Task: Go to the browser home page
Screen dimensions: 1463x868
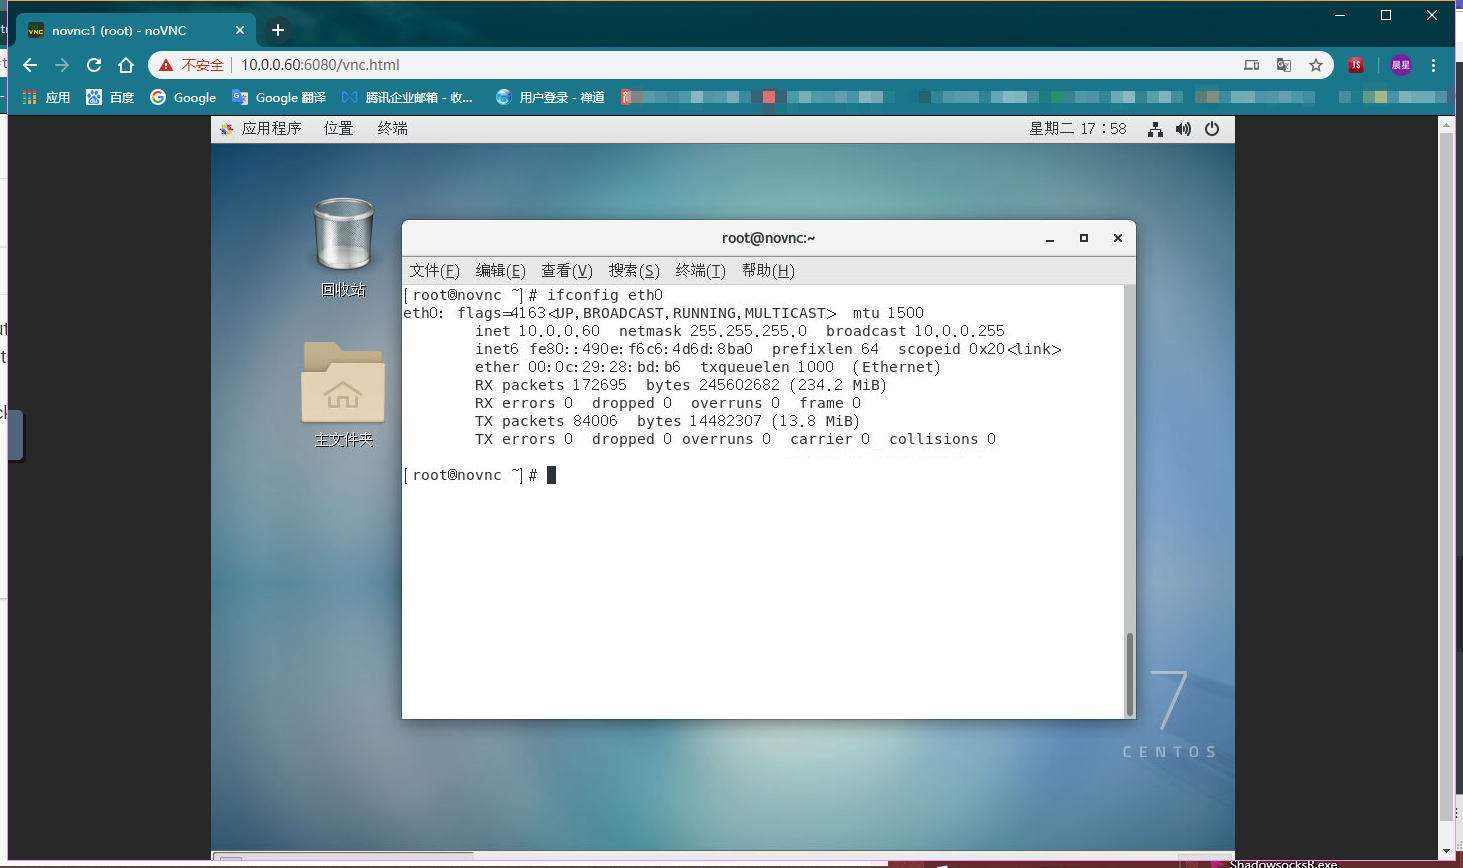Action: coord(126,65)
